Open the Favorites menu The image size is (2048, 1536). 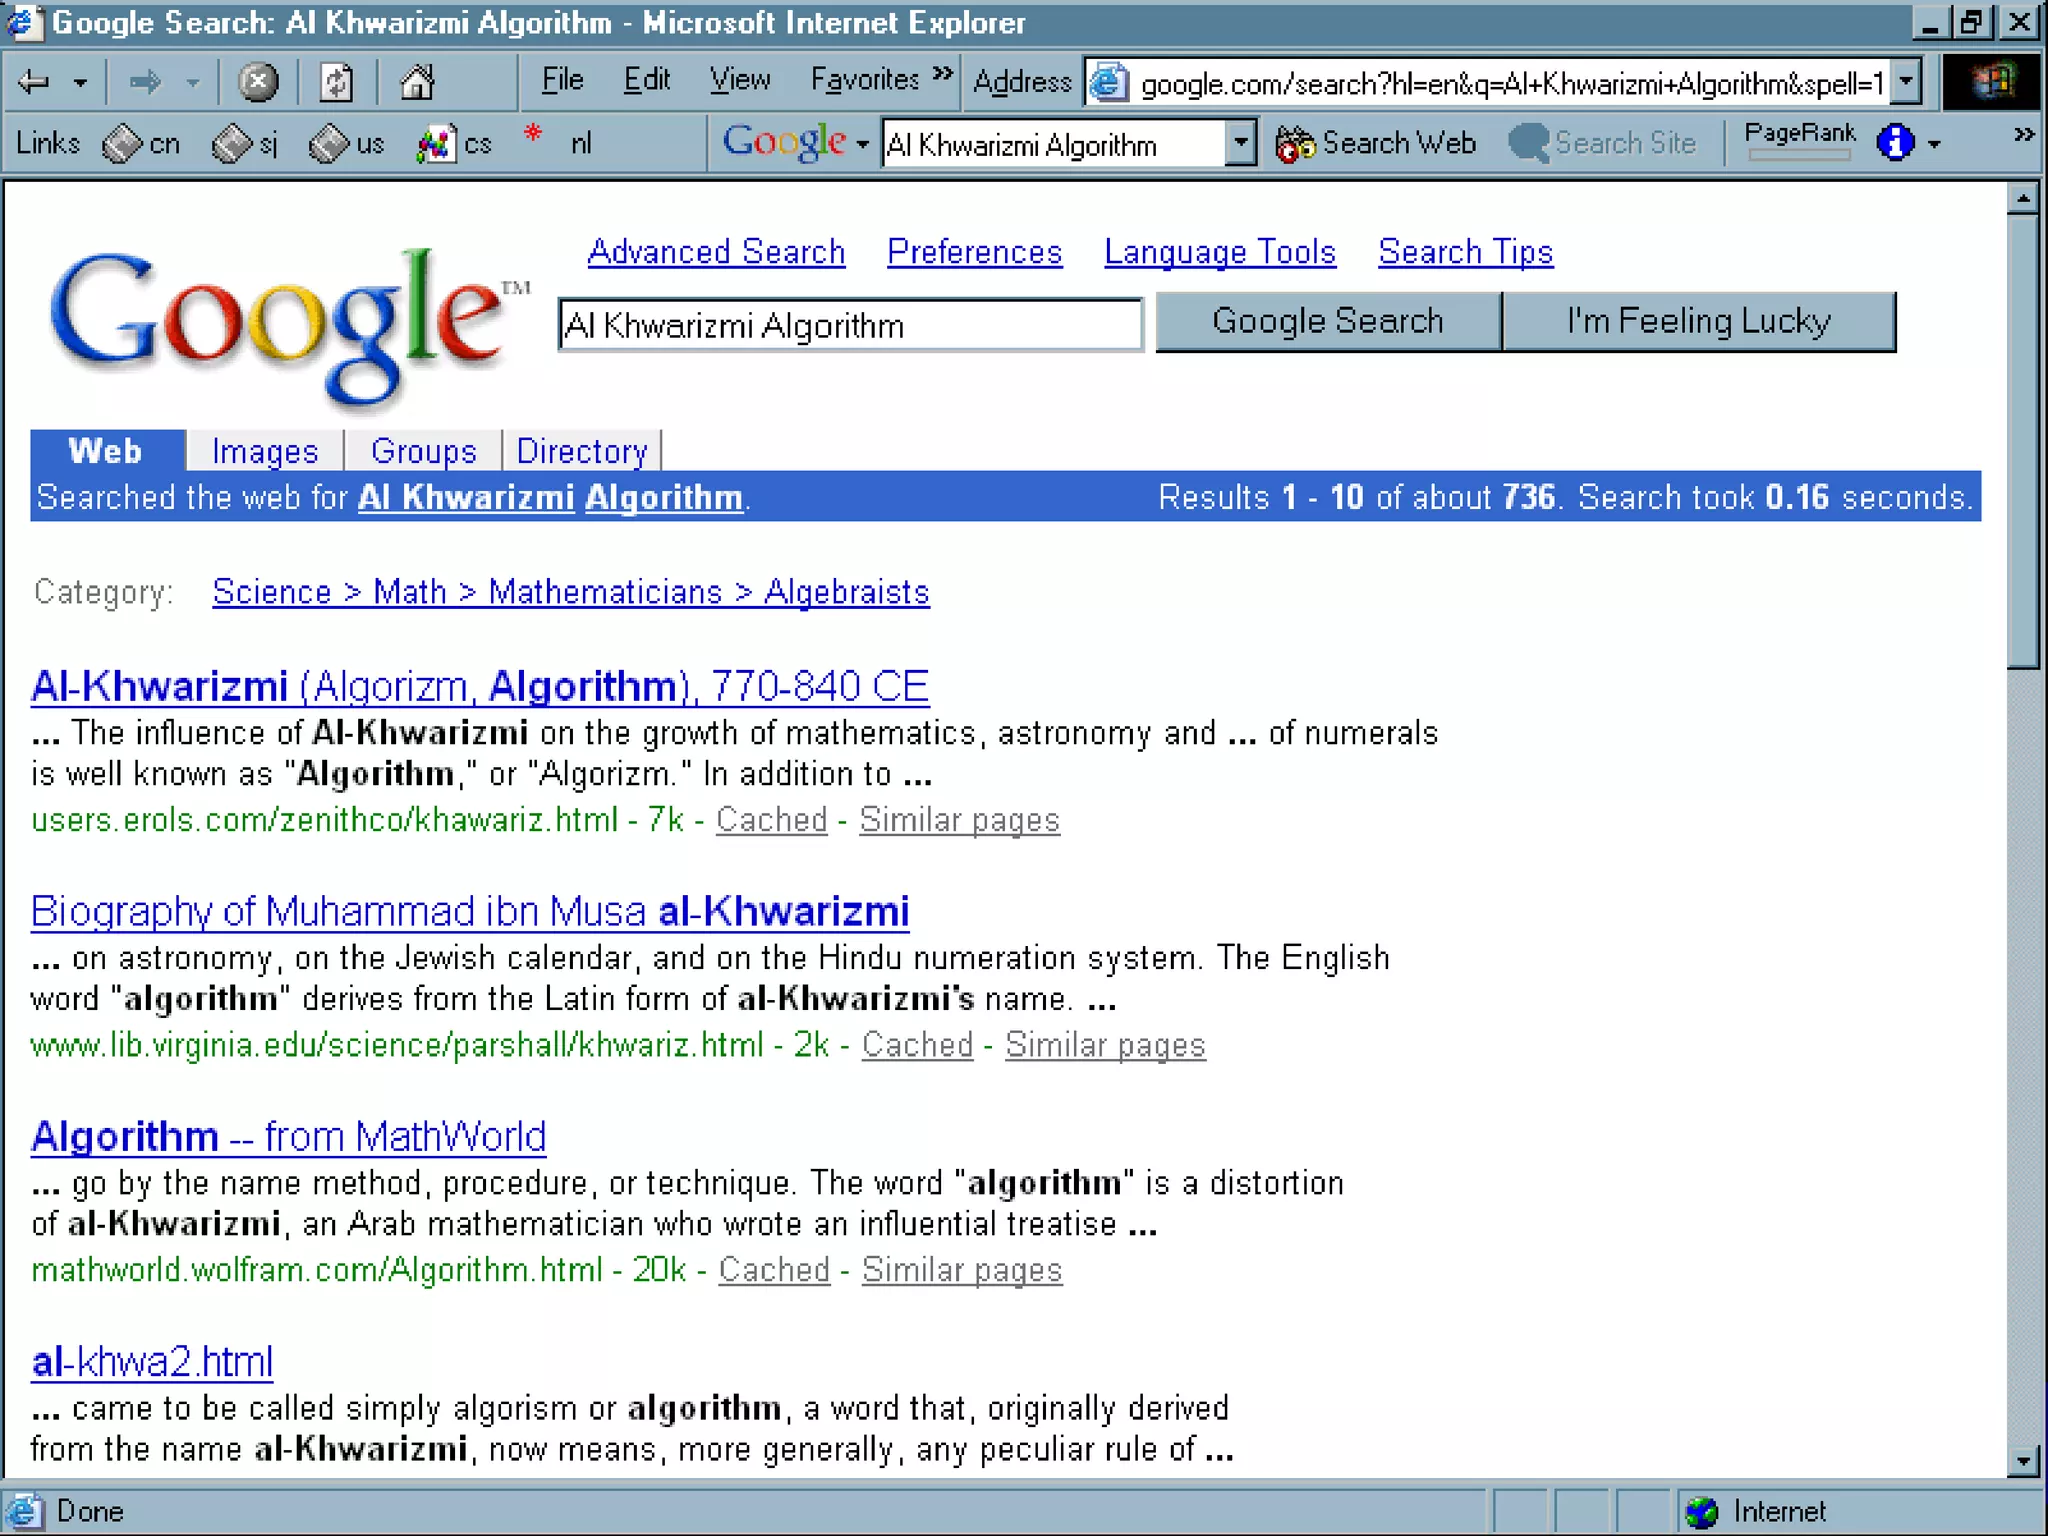[864, 80]
